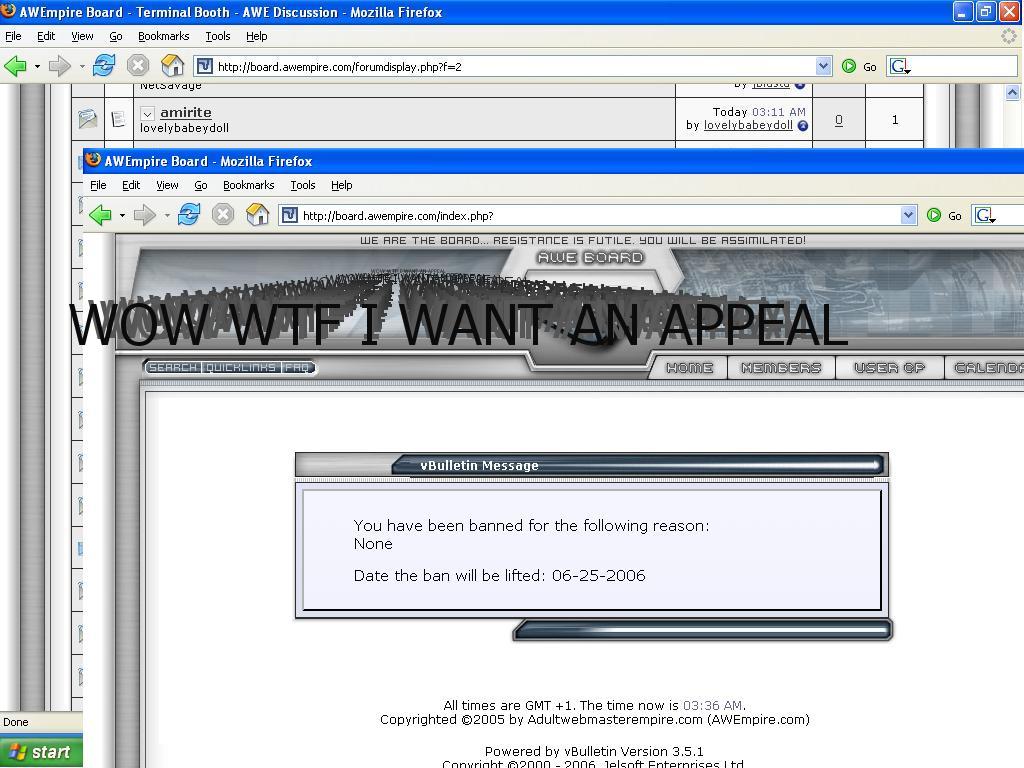1024x768 pixels.
Task: Open Go menu in front AWEmpire Board window
Action: tap(200, 185)
